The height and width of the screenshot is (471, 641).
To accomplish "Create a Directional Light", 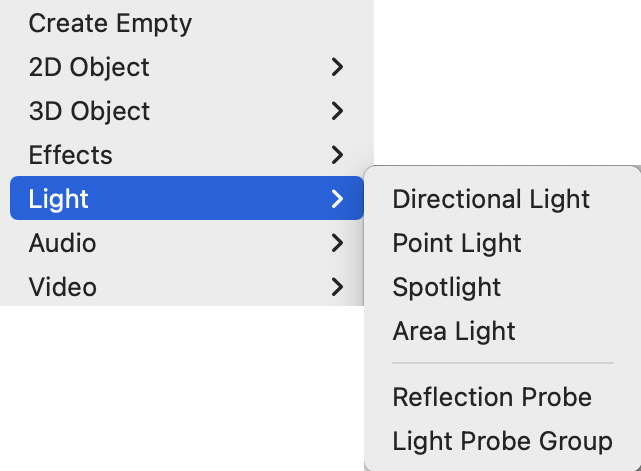I will point(491,199).
